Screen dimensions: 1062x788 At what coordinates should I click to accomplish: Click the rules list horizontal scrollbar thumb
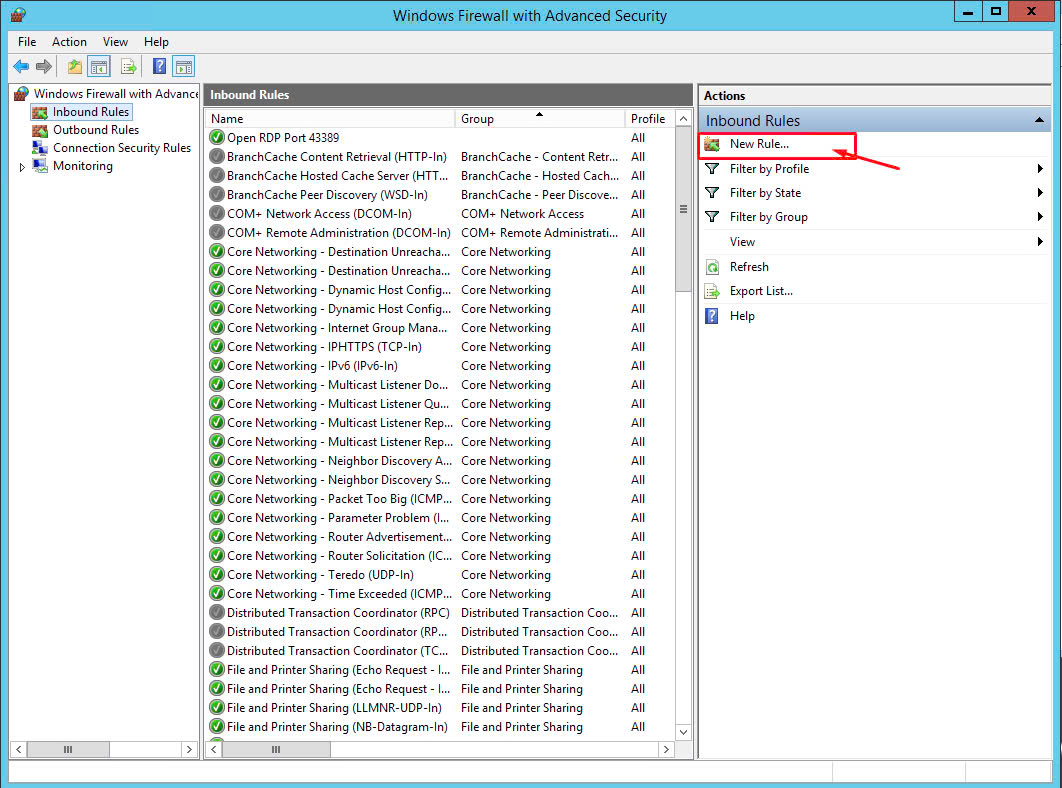point(276,749)
